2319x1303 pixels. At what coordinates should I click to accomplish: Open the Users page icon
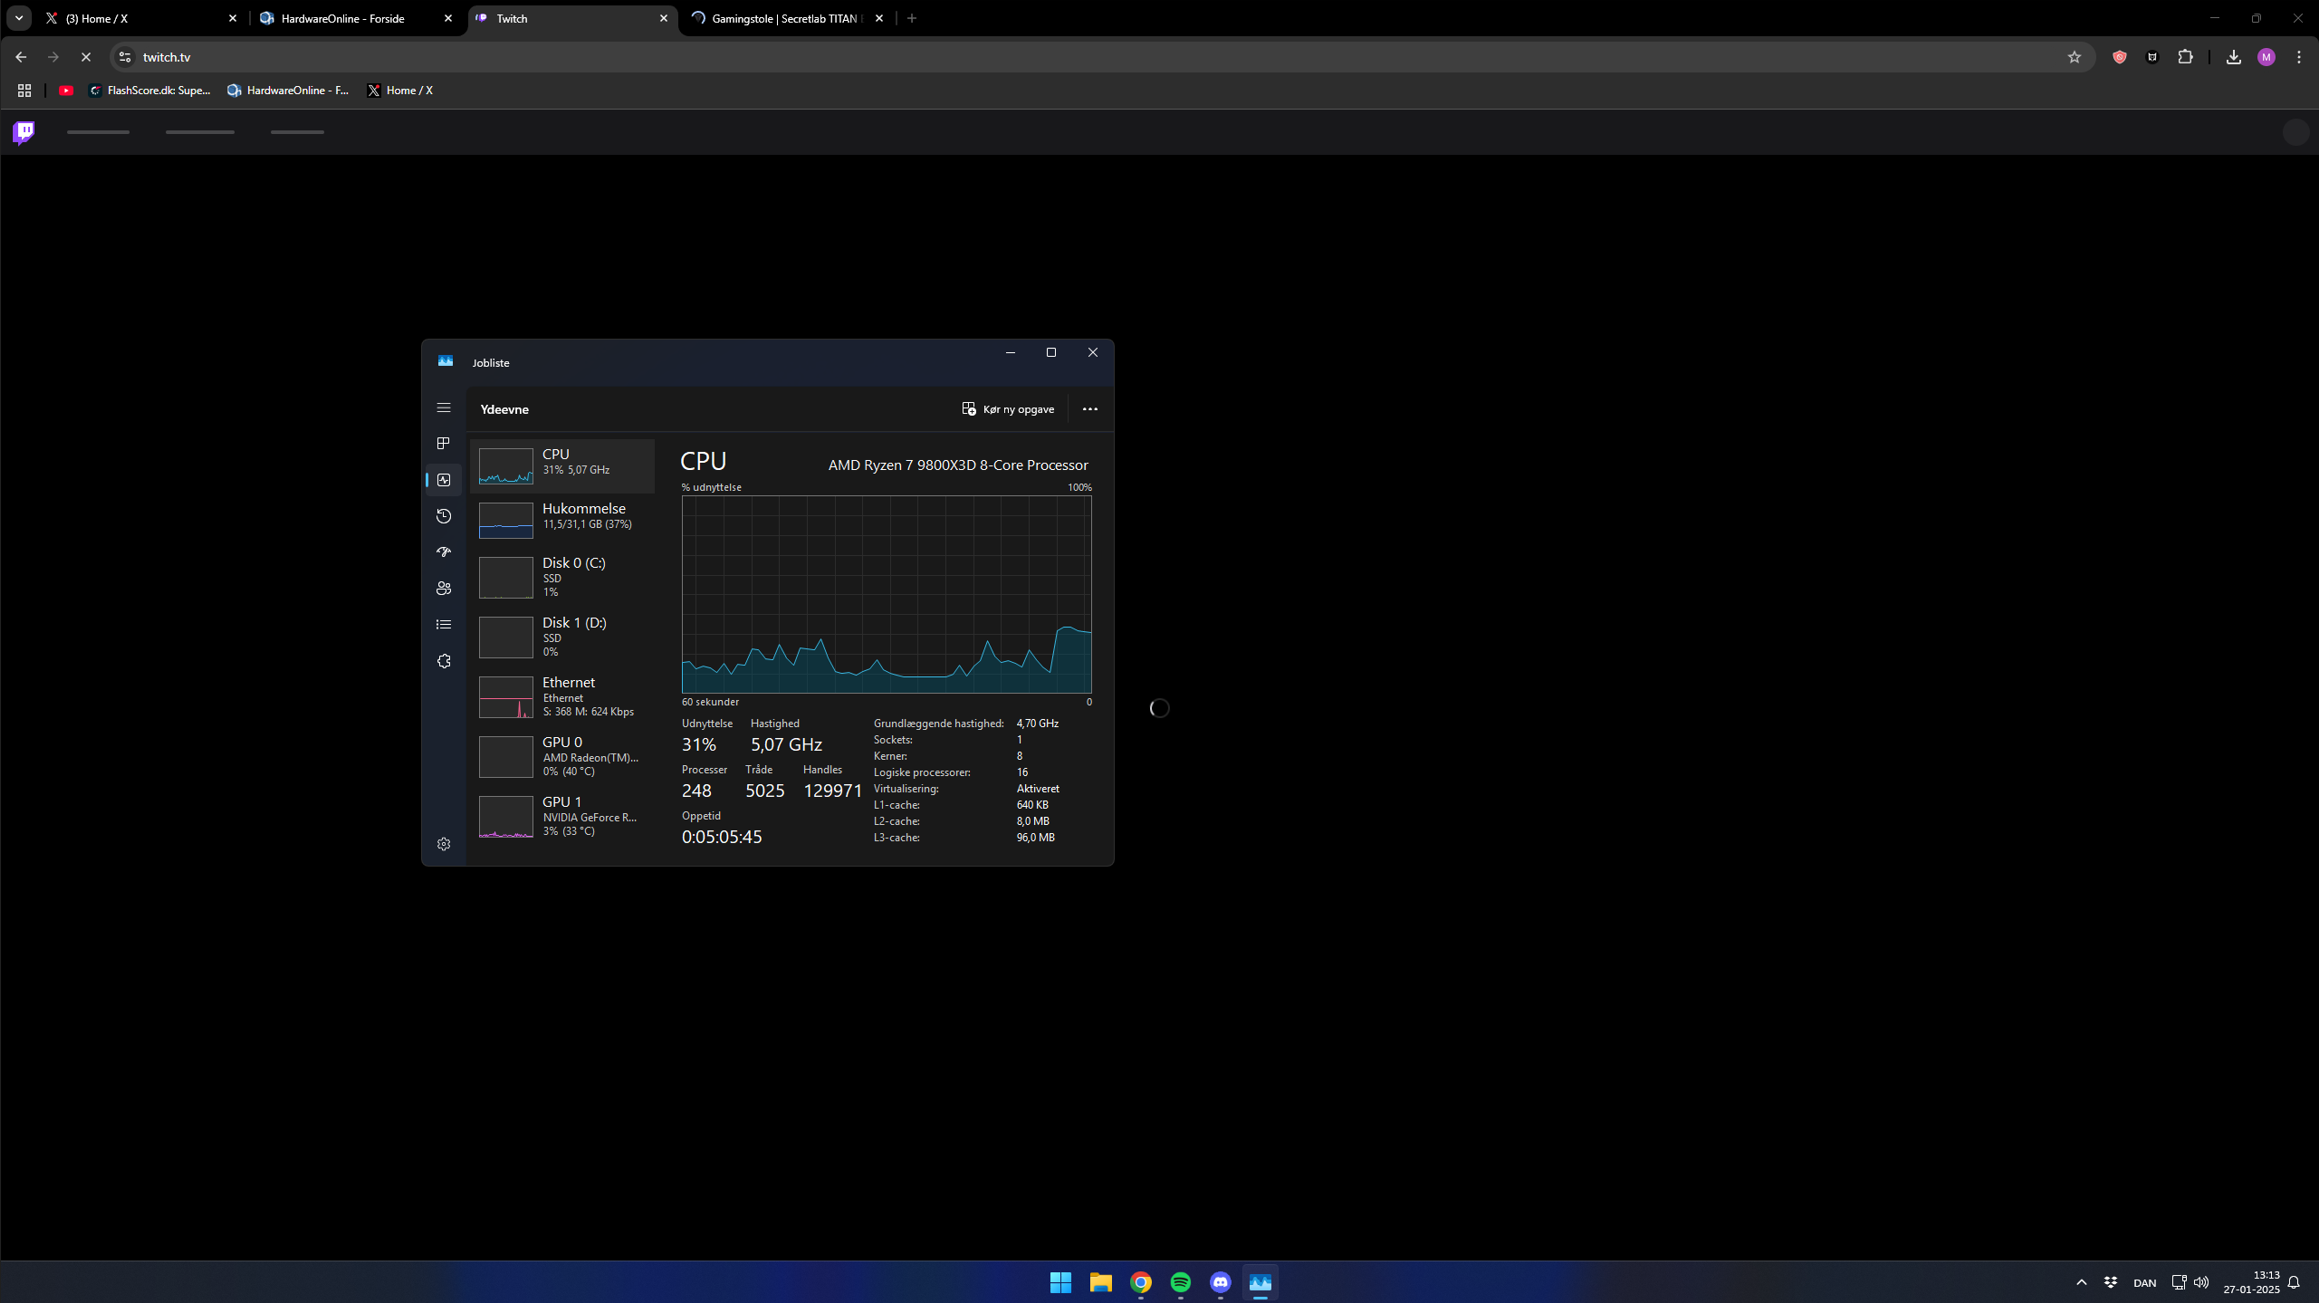[444, 588]
